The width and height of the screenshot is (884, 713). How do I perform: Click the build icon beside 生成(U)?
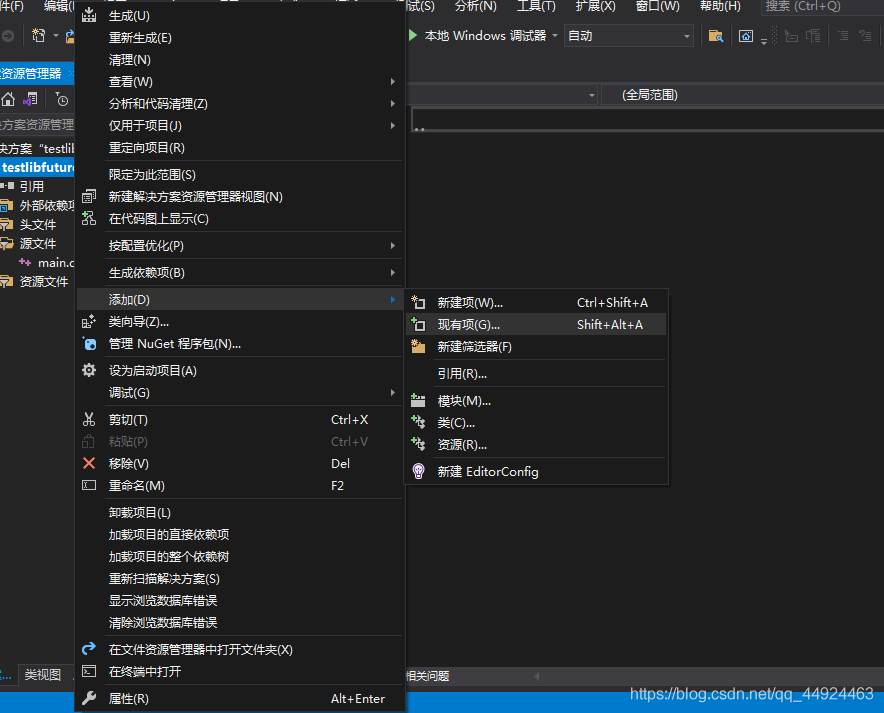[89, 15]
